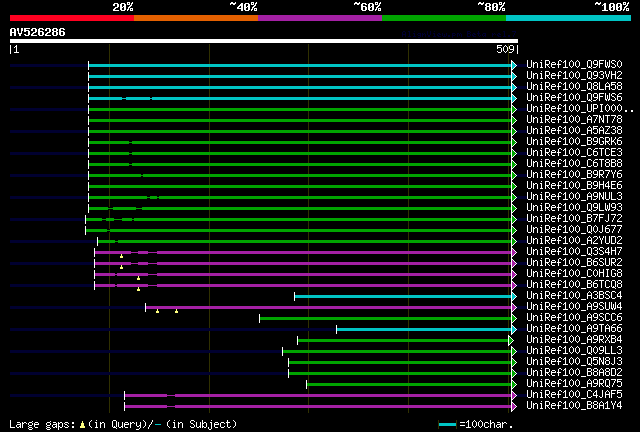This screenshot has height=432, width=640.
Task: Click the cyan =100char. scale bar
Action: [447, 425]
